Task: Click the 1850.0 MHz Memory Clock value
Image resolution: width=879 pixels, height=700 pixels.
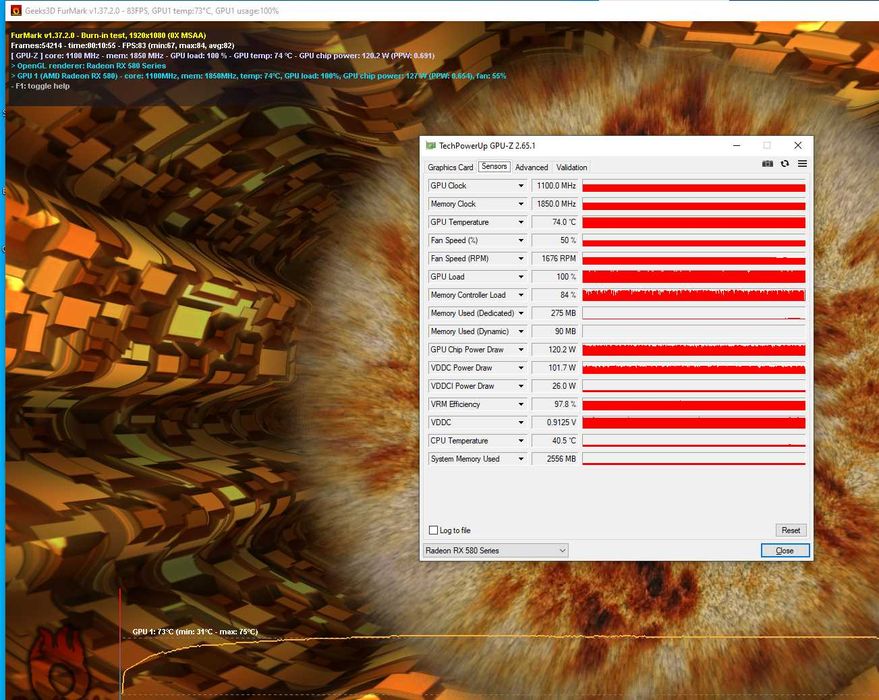Action: (555, 204)
